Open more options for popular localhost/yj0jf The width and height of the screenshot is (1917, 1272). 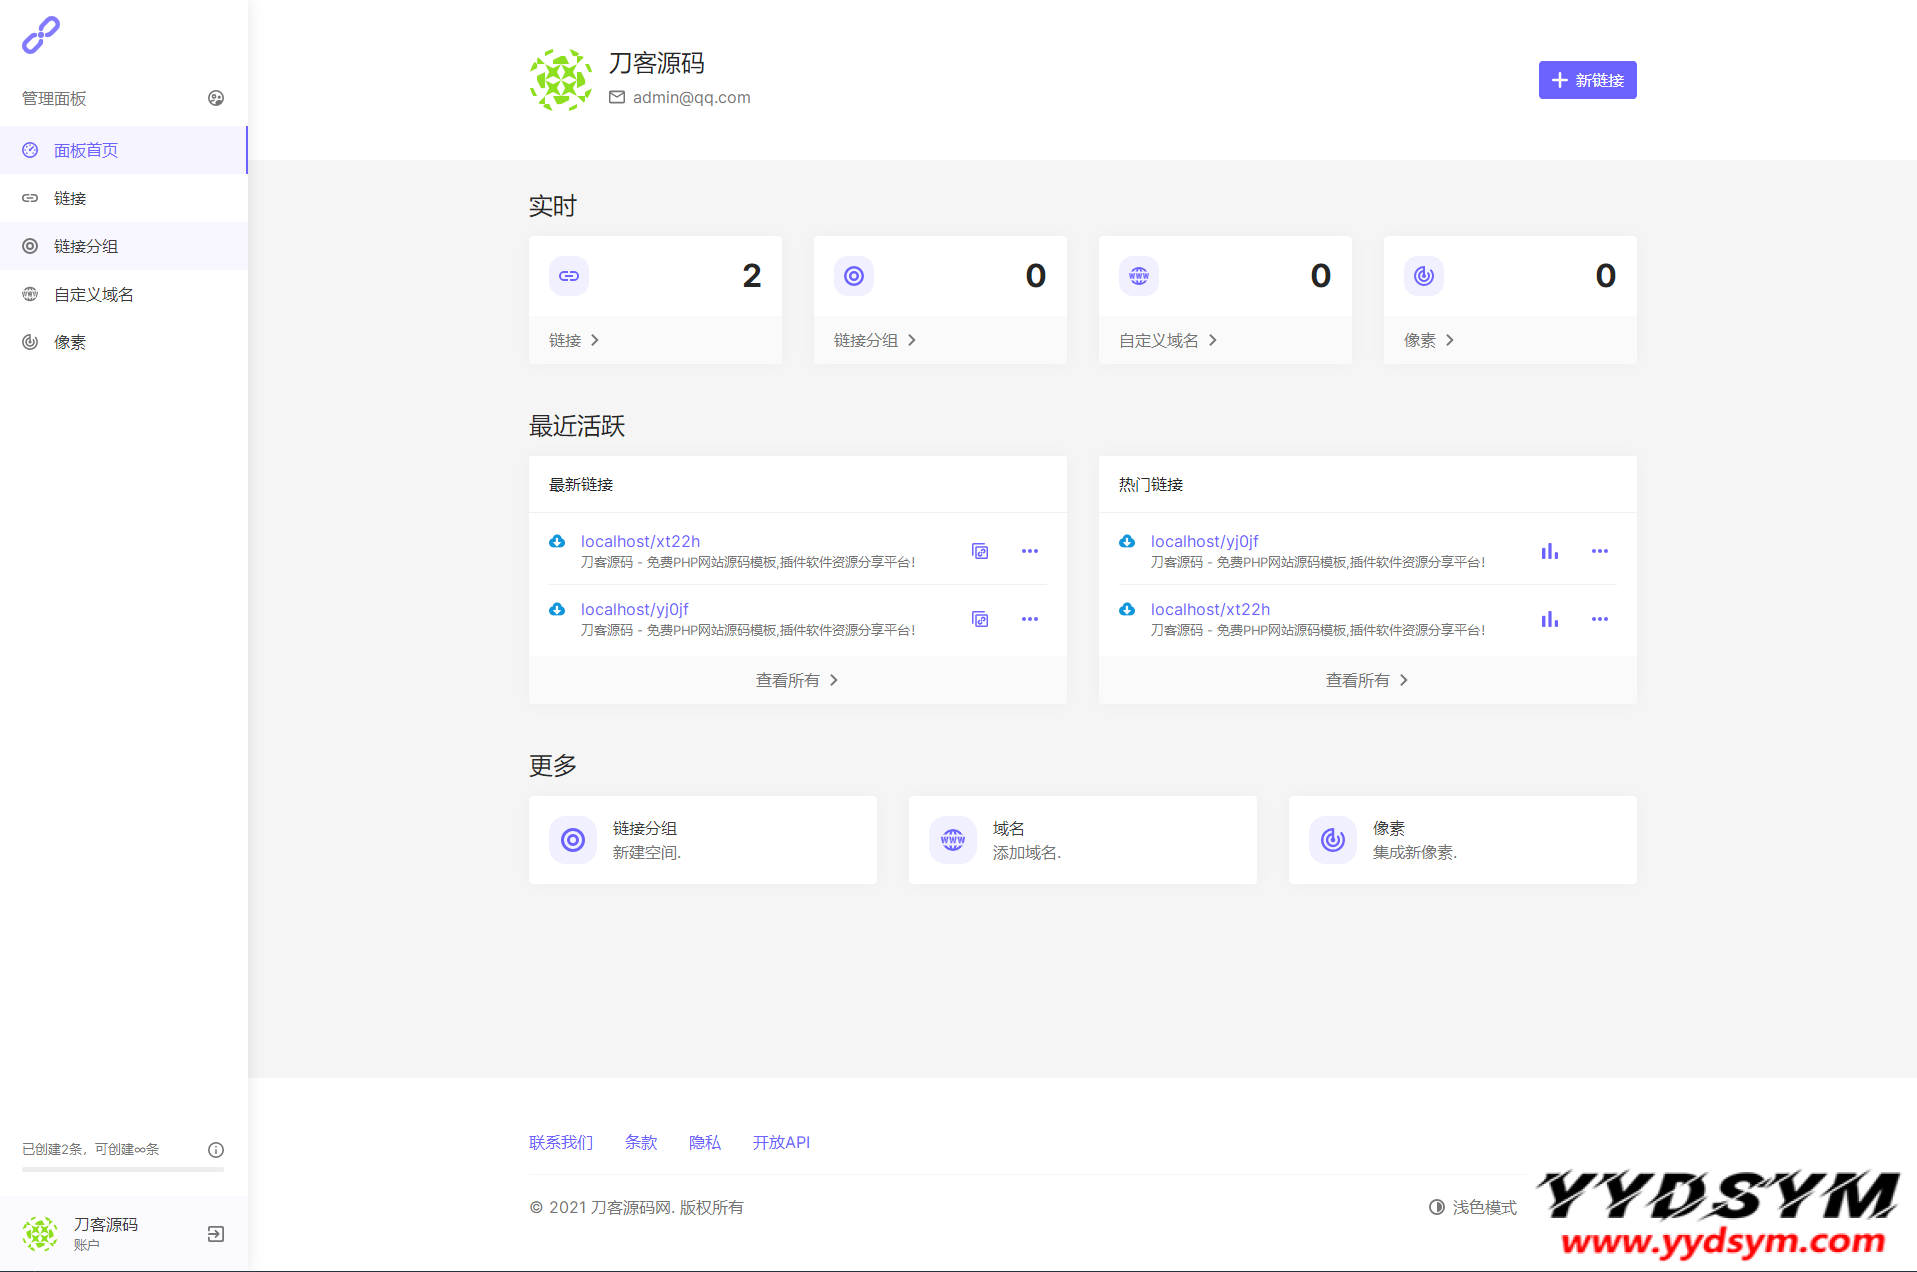tap(1599, 551)
